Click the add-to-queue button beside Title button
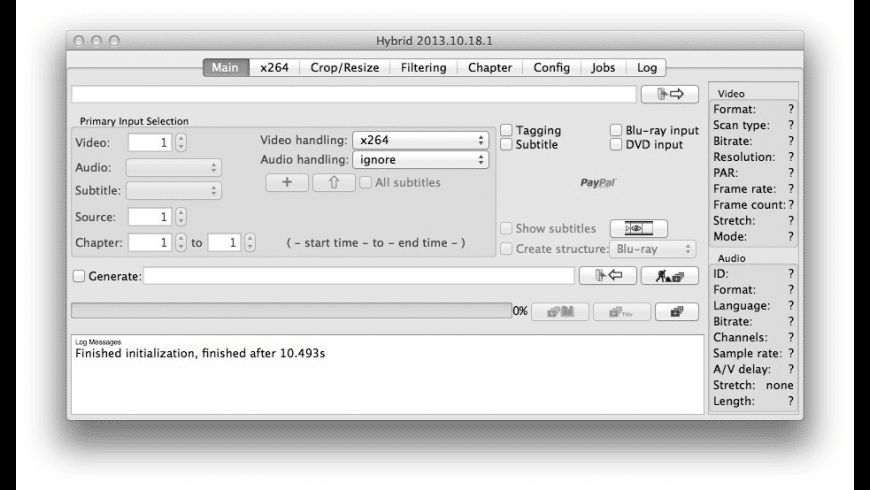Viewport: 870px width, 490px height. coord(676,312)
